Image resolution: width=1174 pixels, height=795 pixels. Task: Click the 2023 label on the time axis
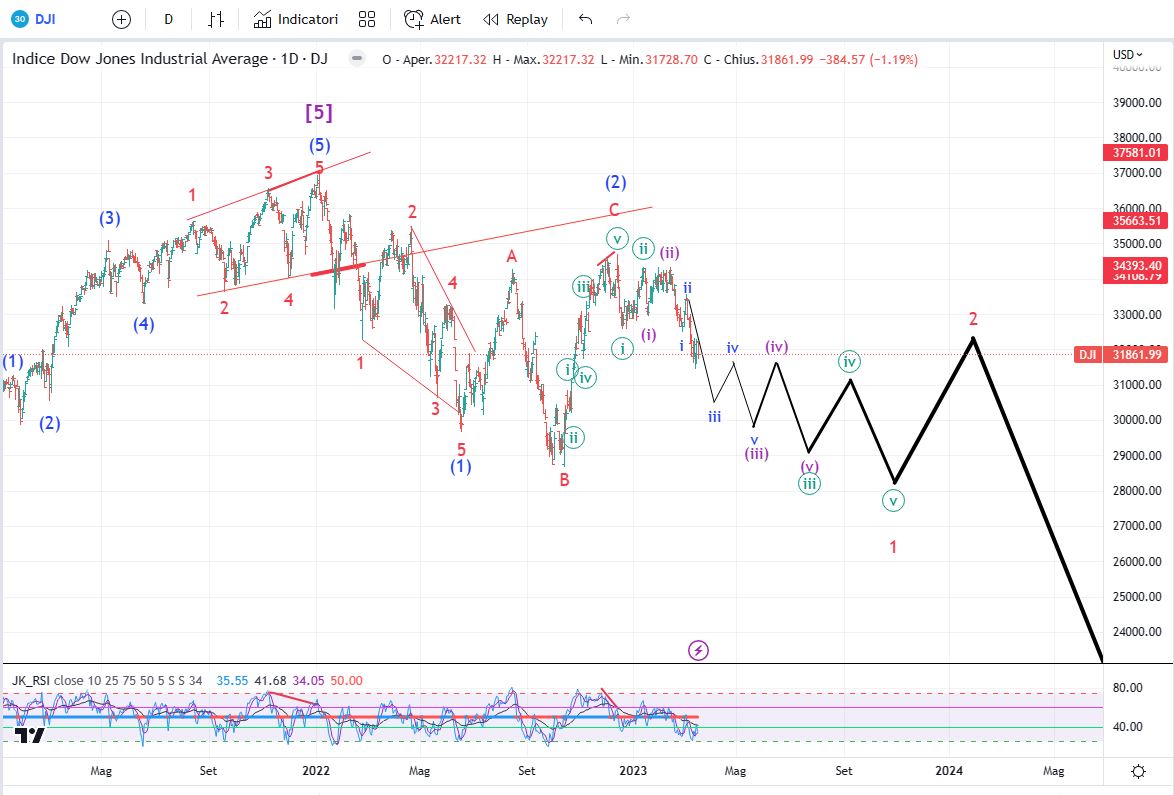coord(633,770)
